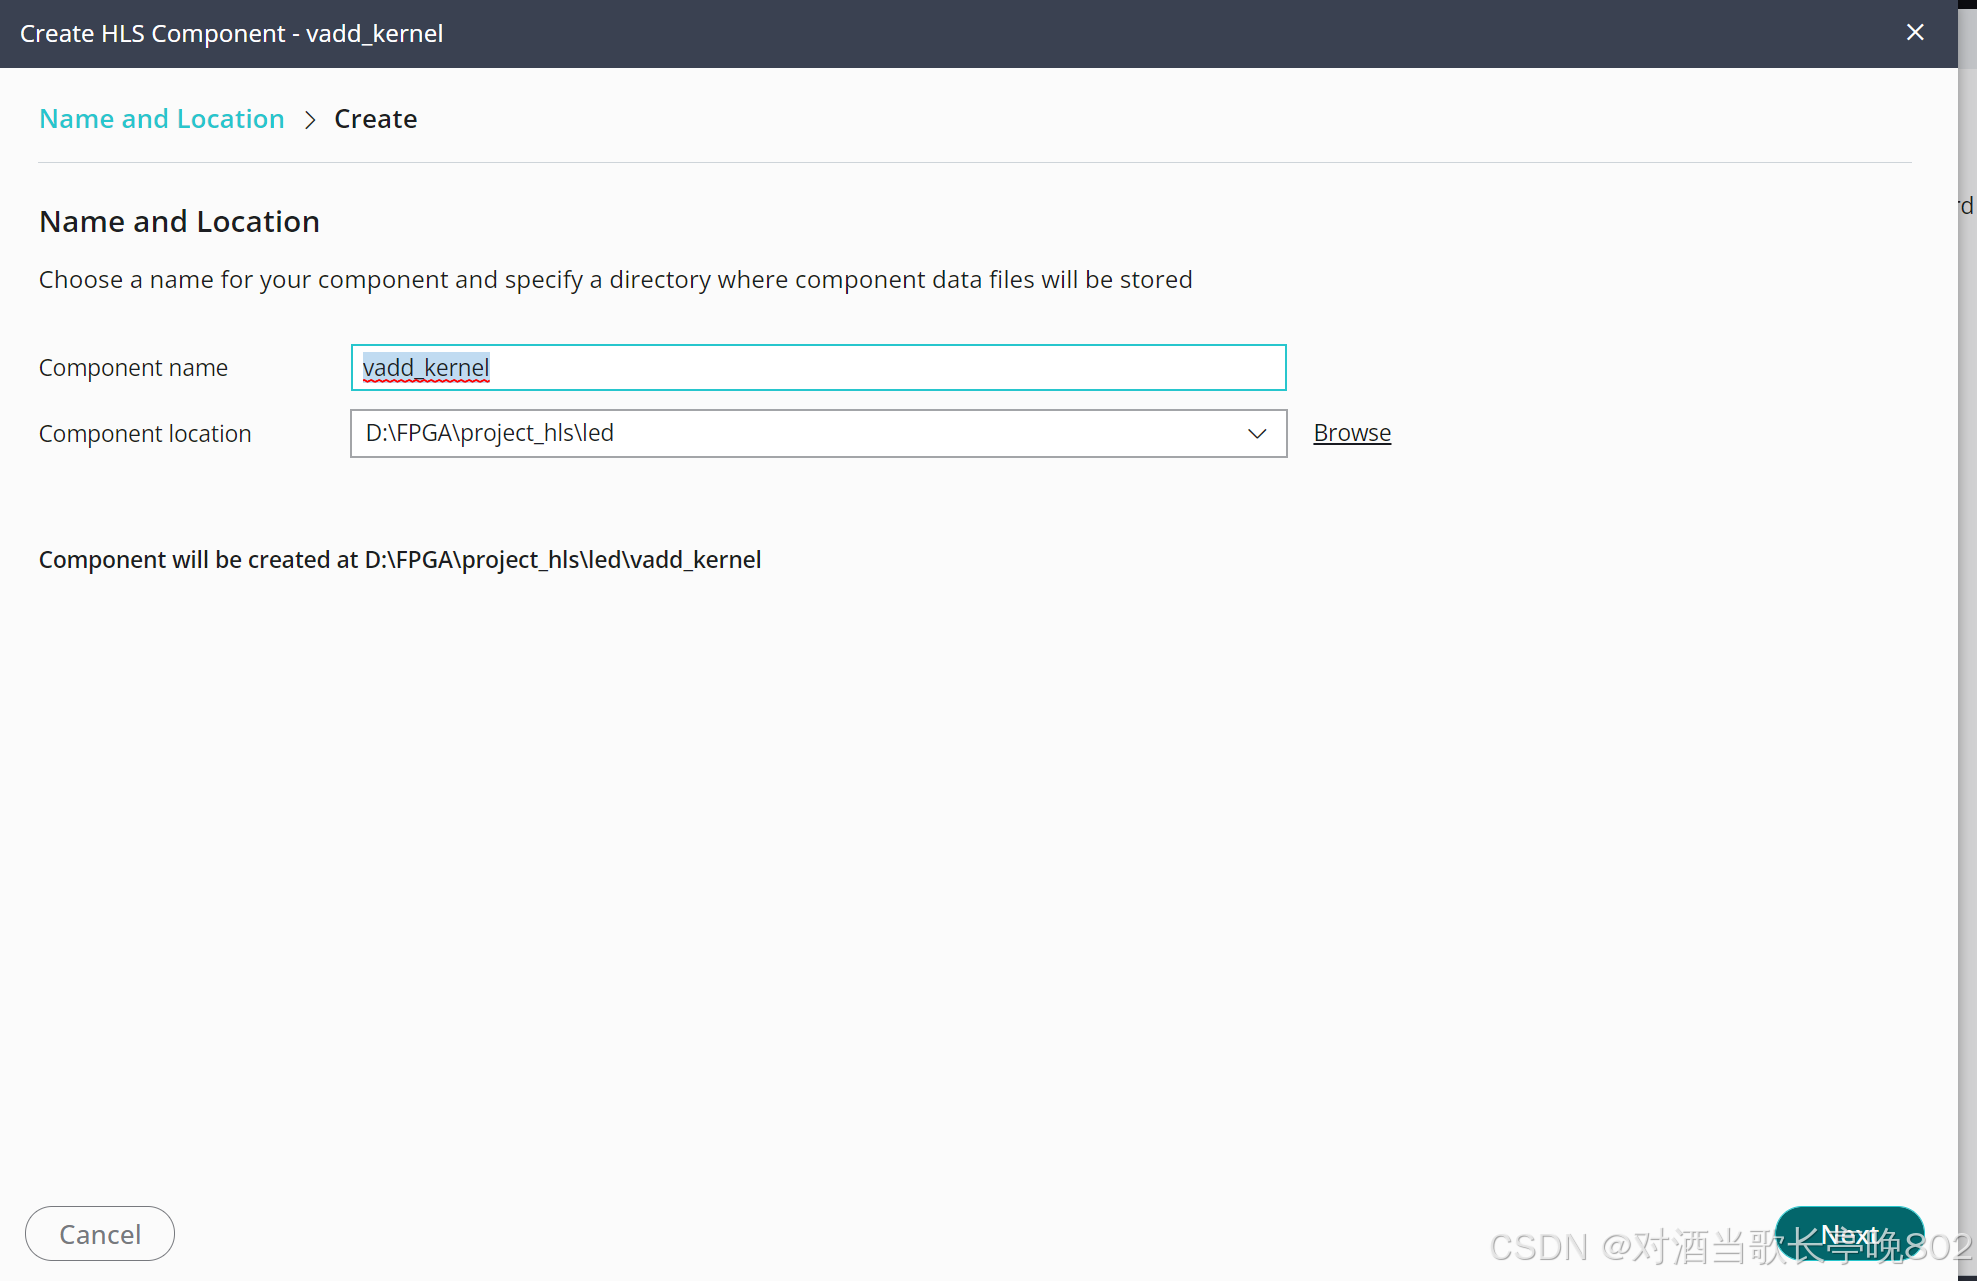Viewport: 1977px width, 1281px height.
Task: Click the dialog title bar text
Action: pyautogui.click(x=231, y=34)
